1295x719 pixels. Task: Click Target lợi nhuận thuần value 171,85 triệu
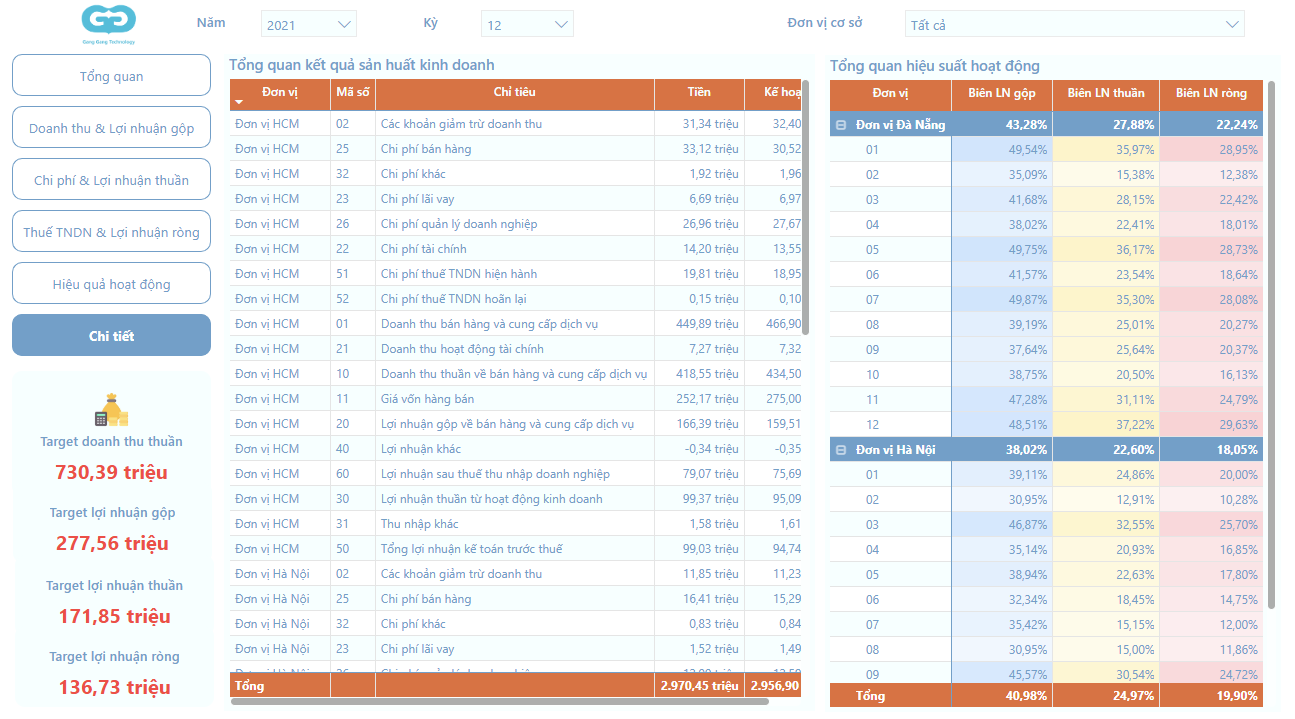[x=114, y=616]
